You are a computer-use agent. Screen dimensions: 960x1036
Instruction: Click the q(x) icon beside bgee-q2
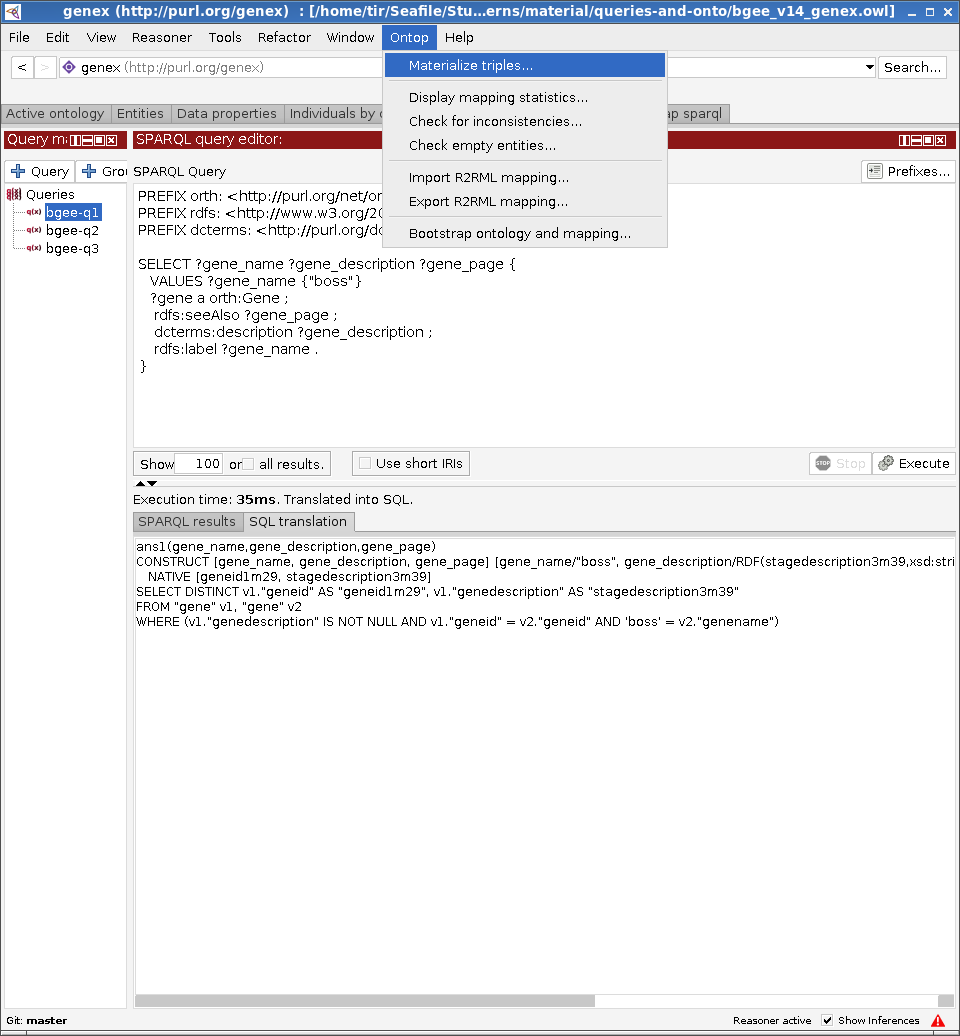(x=34, y=230)
